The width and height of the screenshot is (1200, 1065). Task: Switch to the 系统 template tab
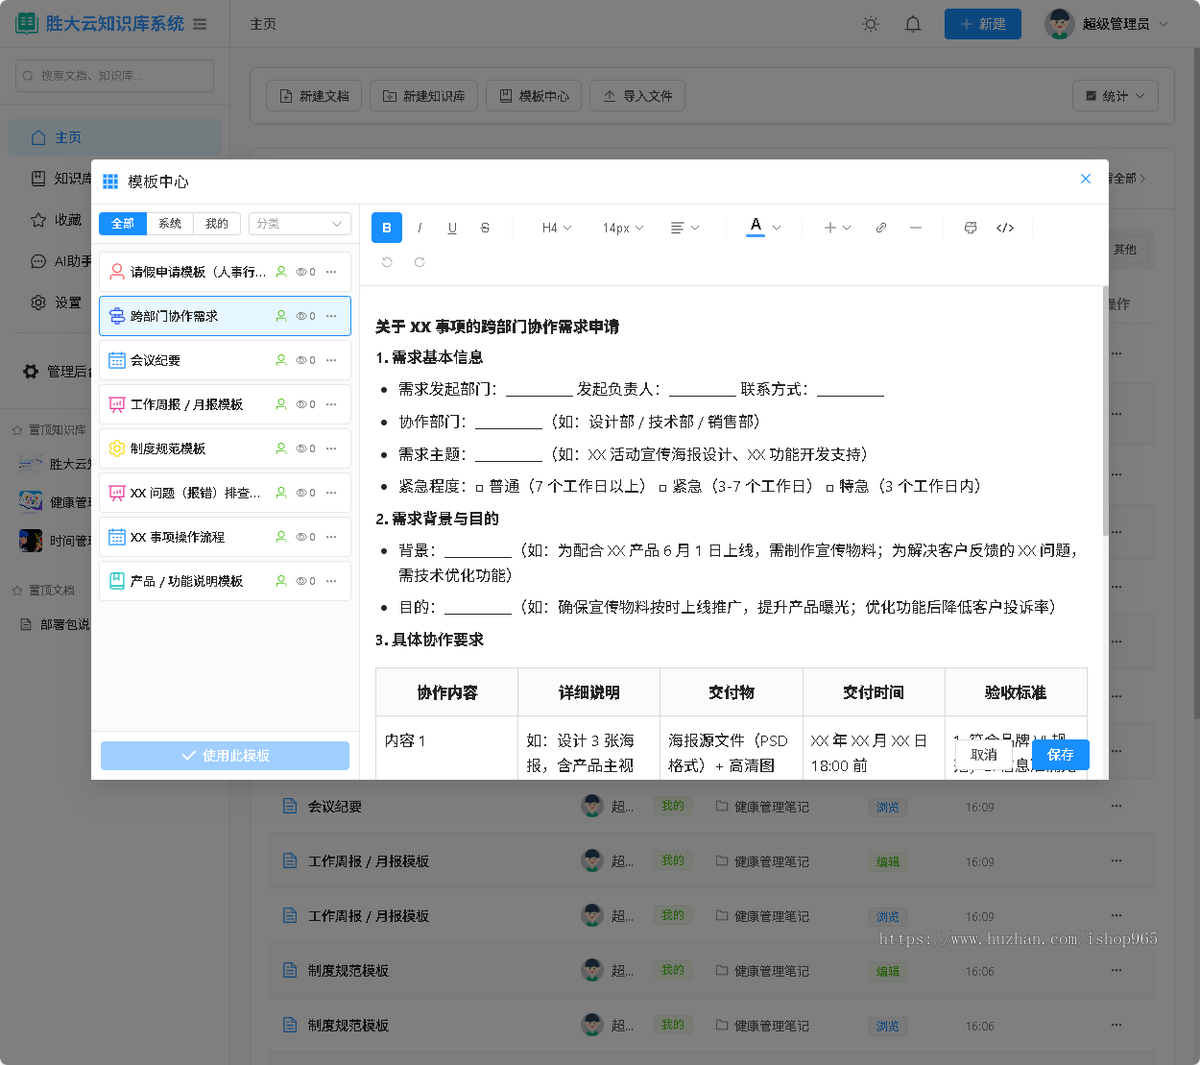tap(170, 223)
